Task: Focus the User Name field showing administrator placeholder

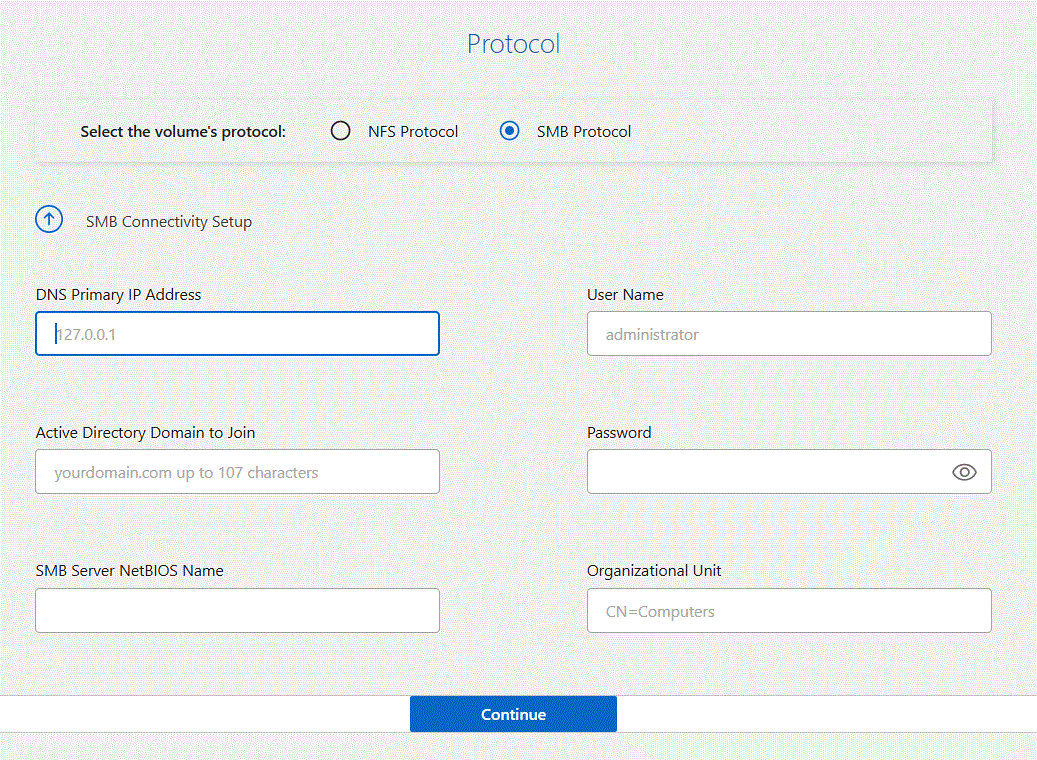Action: pos(788,333)
